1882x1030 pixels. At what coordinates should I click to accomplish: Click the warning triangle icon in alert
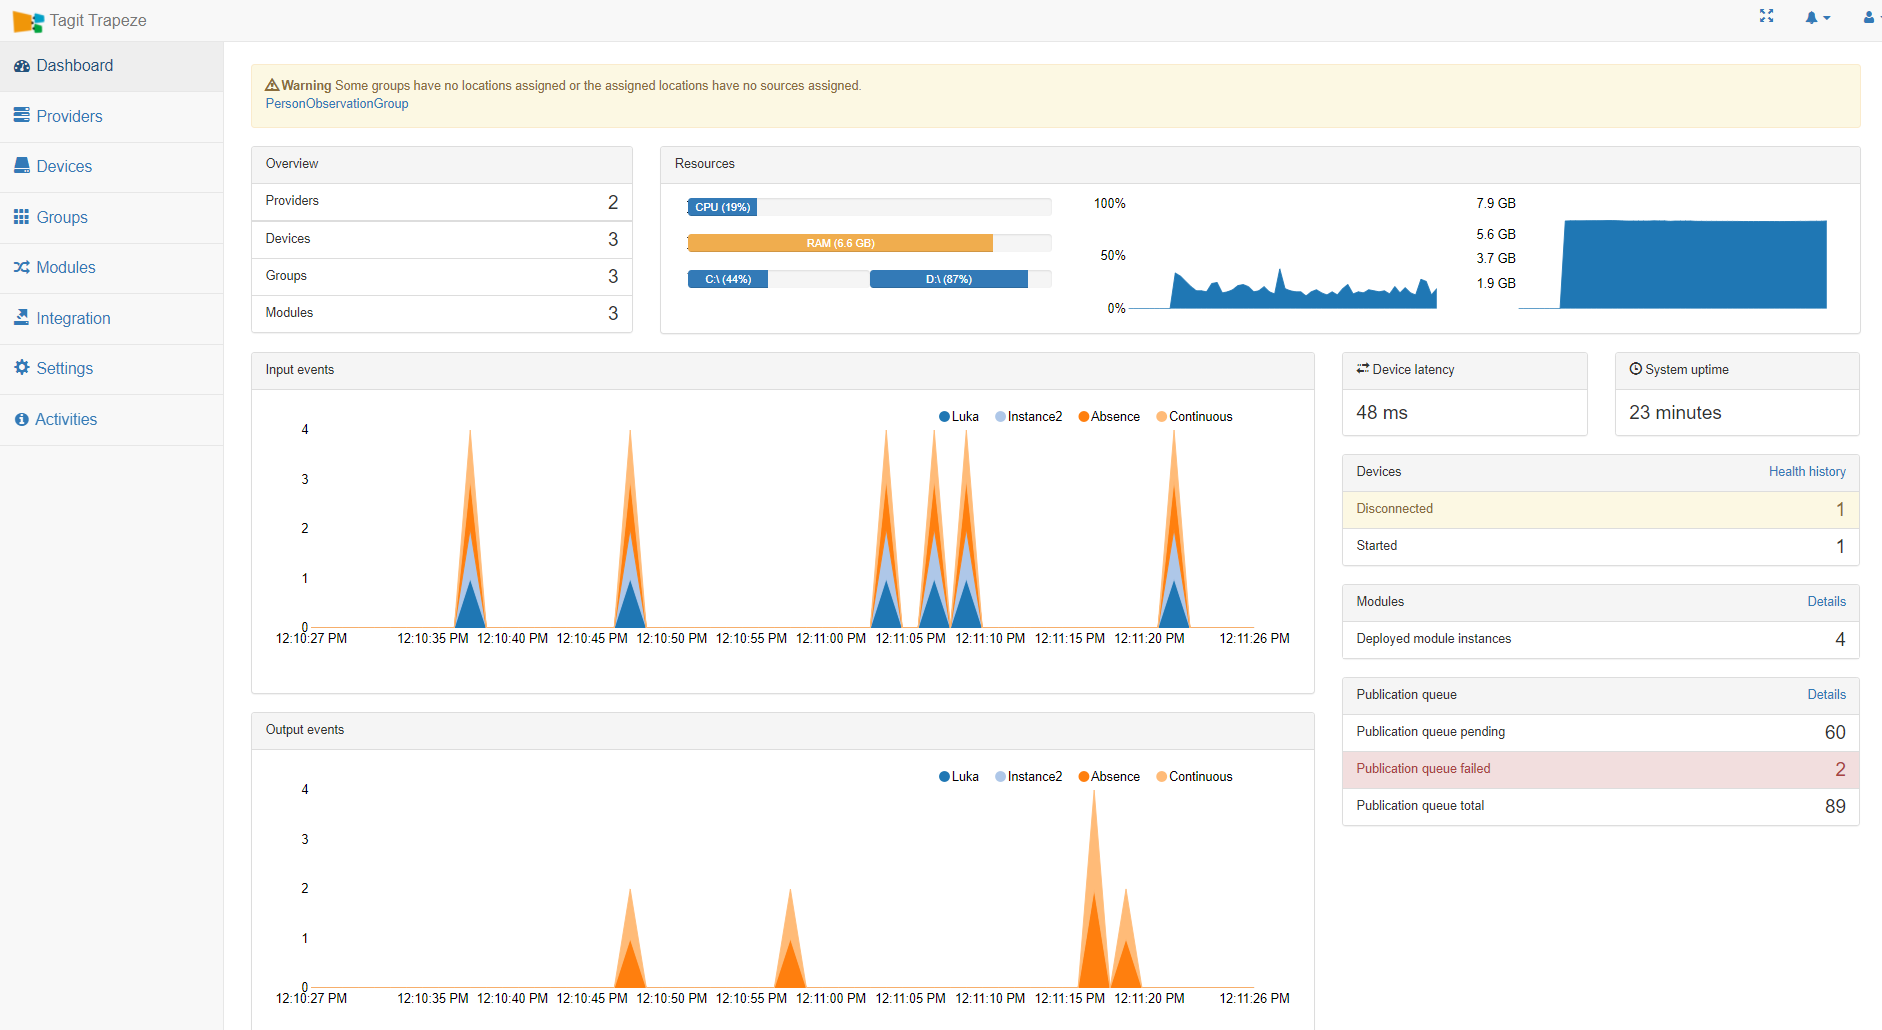[x=272, y=85]
